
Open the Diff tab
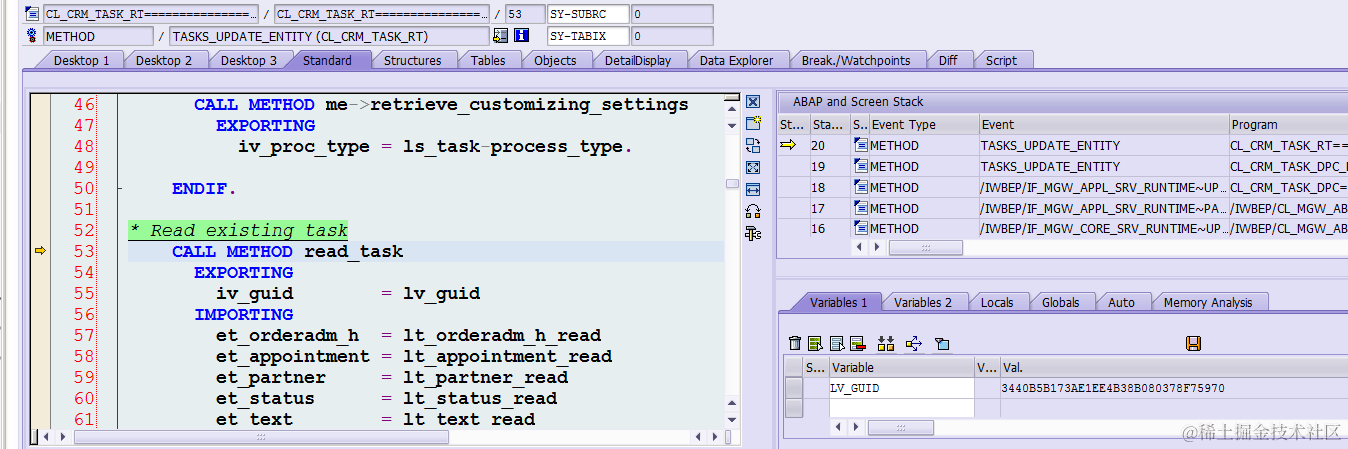948,60
